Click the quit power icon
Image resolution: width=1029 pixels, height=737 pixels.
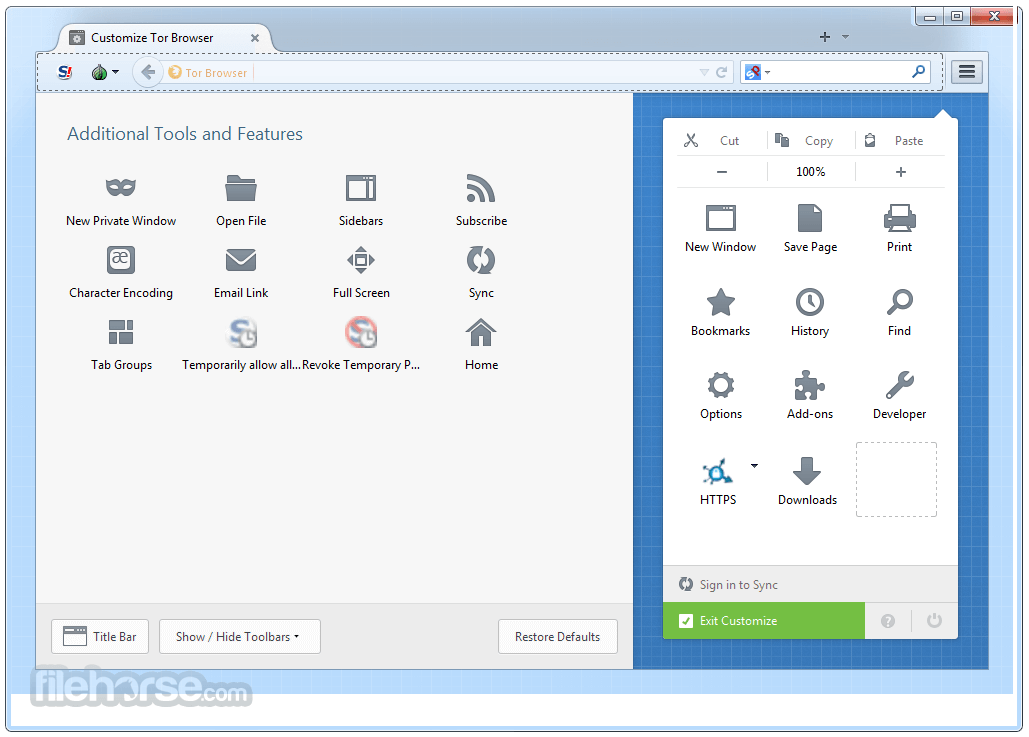[x=934, y=620]
